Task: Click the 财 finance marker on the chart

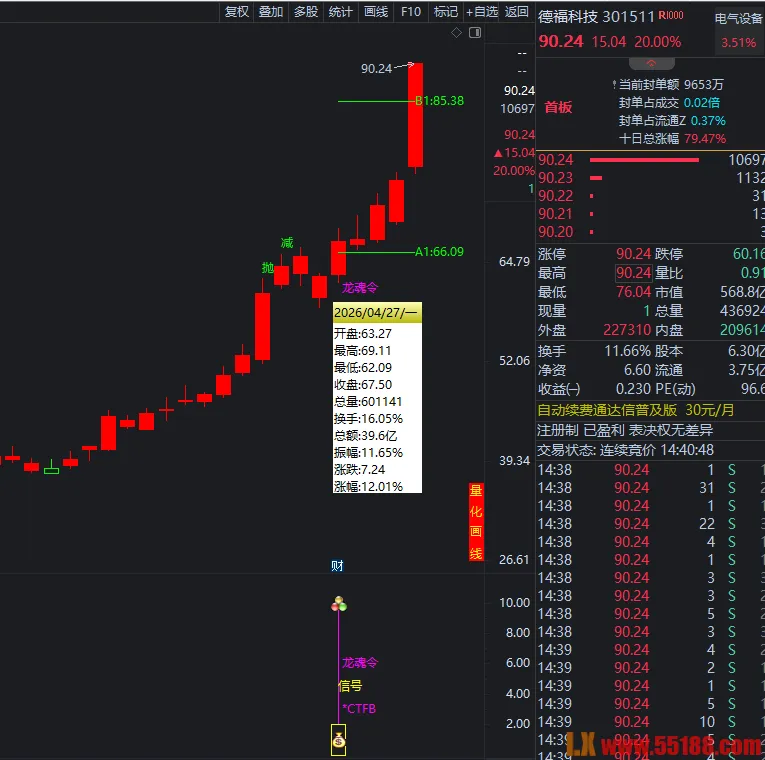Action: 337,566
